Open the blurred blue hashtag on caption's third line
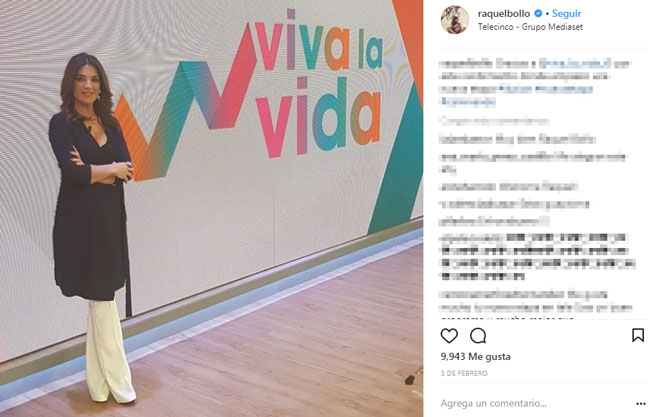 pos(546,89)
